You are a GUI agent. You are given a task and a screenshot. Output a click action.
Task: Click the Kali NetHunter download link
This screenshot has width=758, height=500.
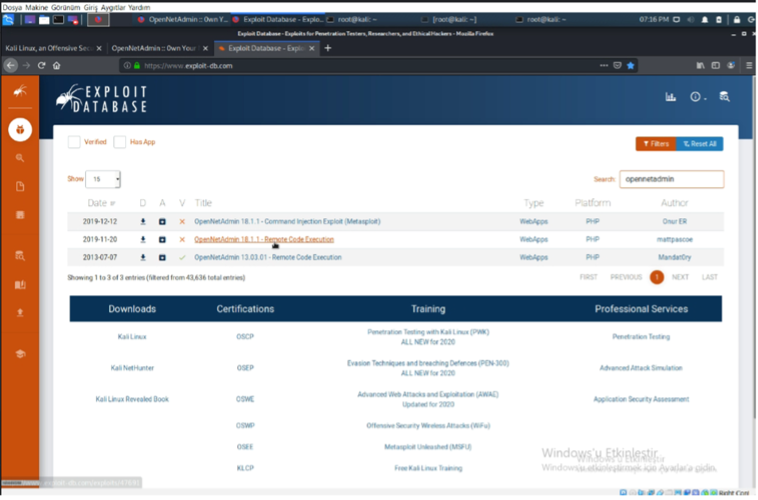point(132,368)
